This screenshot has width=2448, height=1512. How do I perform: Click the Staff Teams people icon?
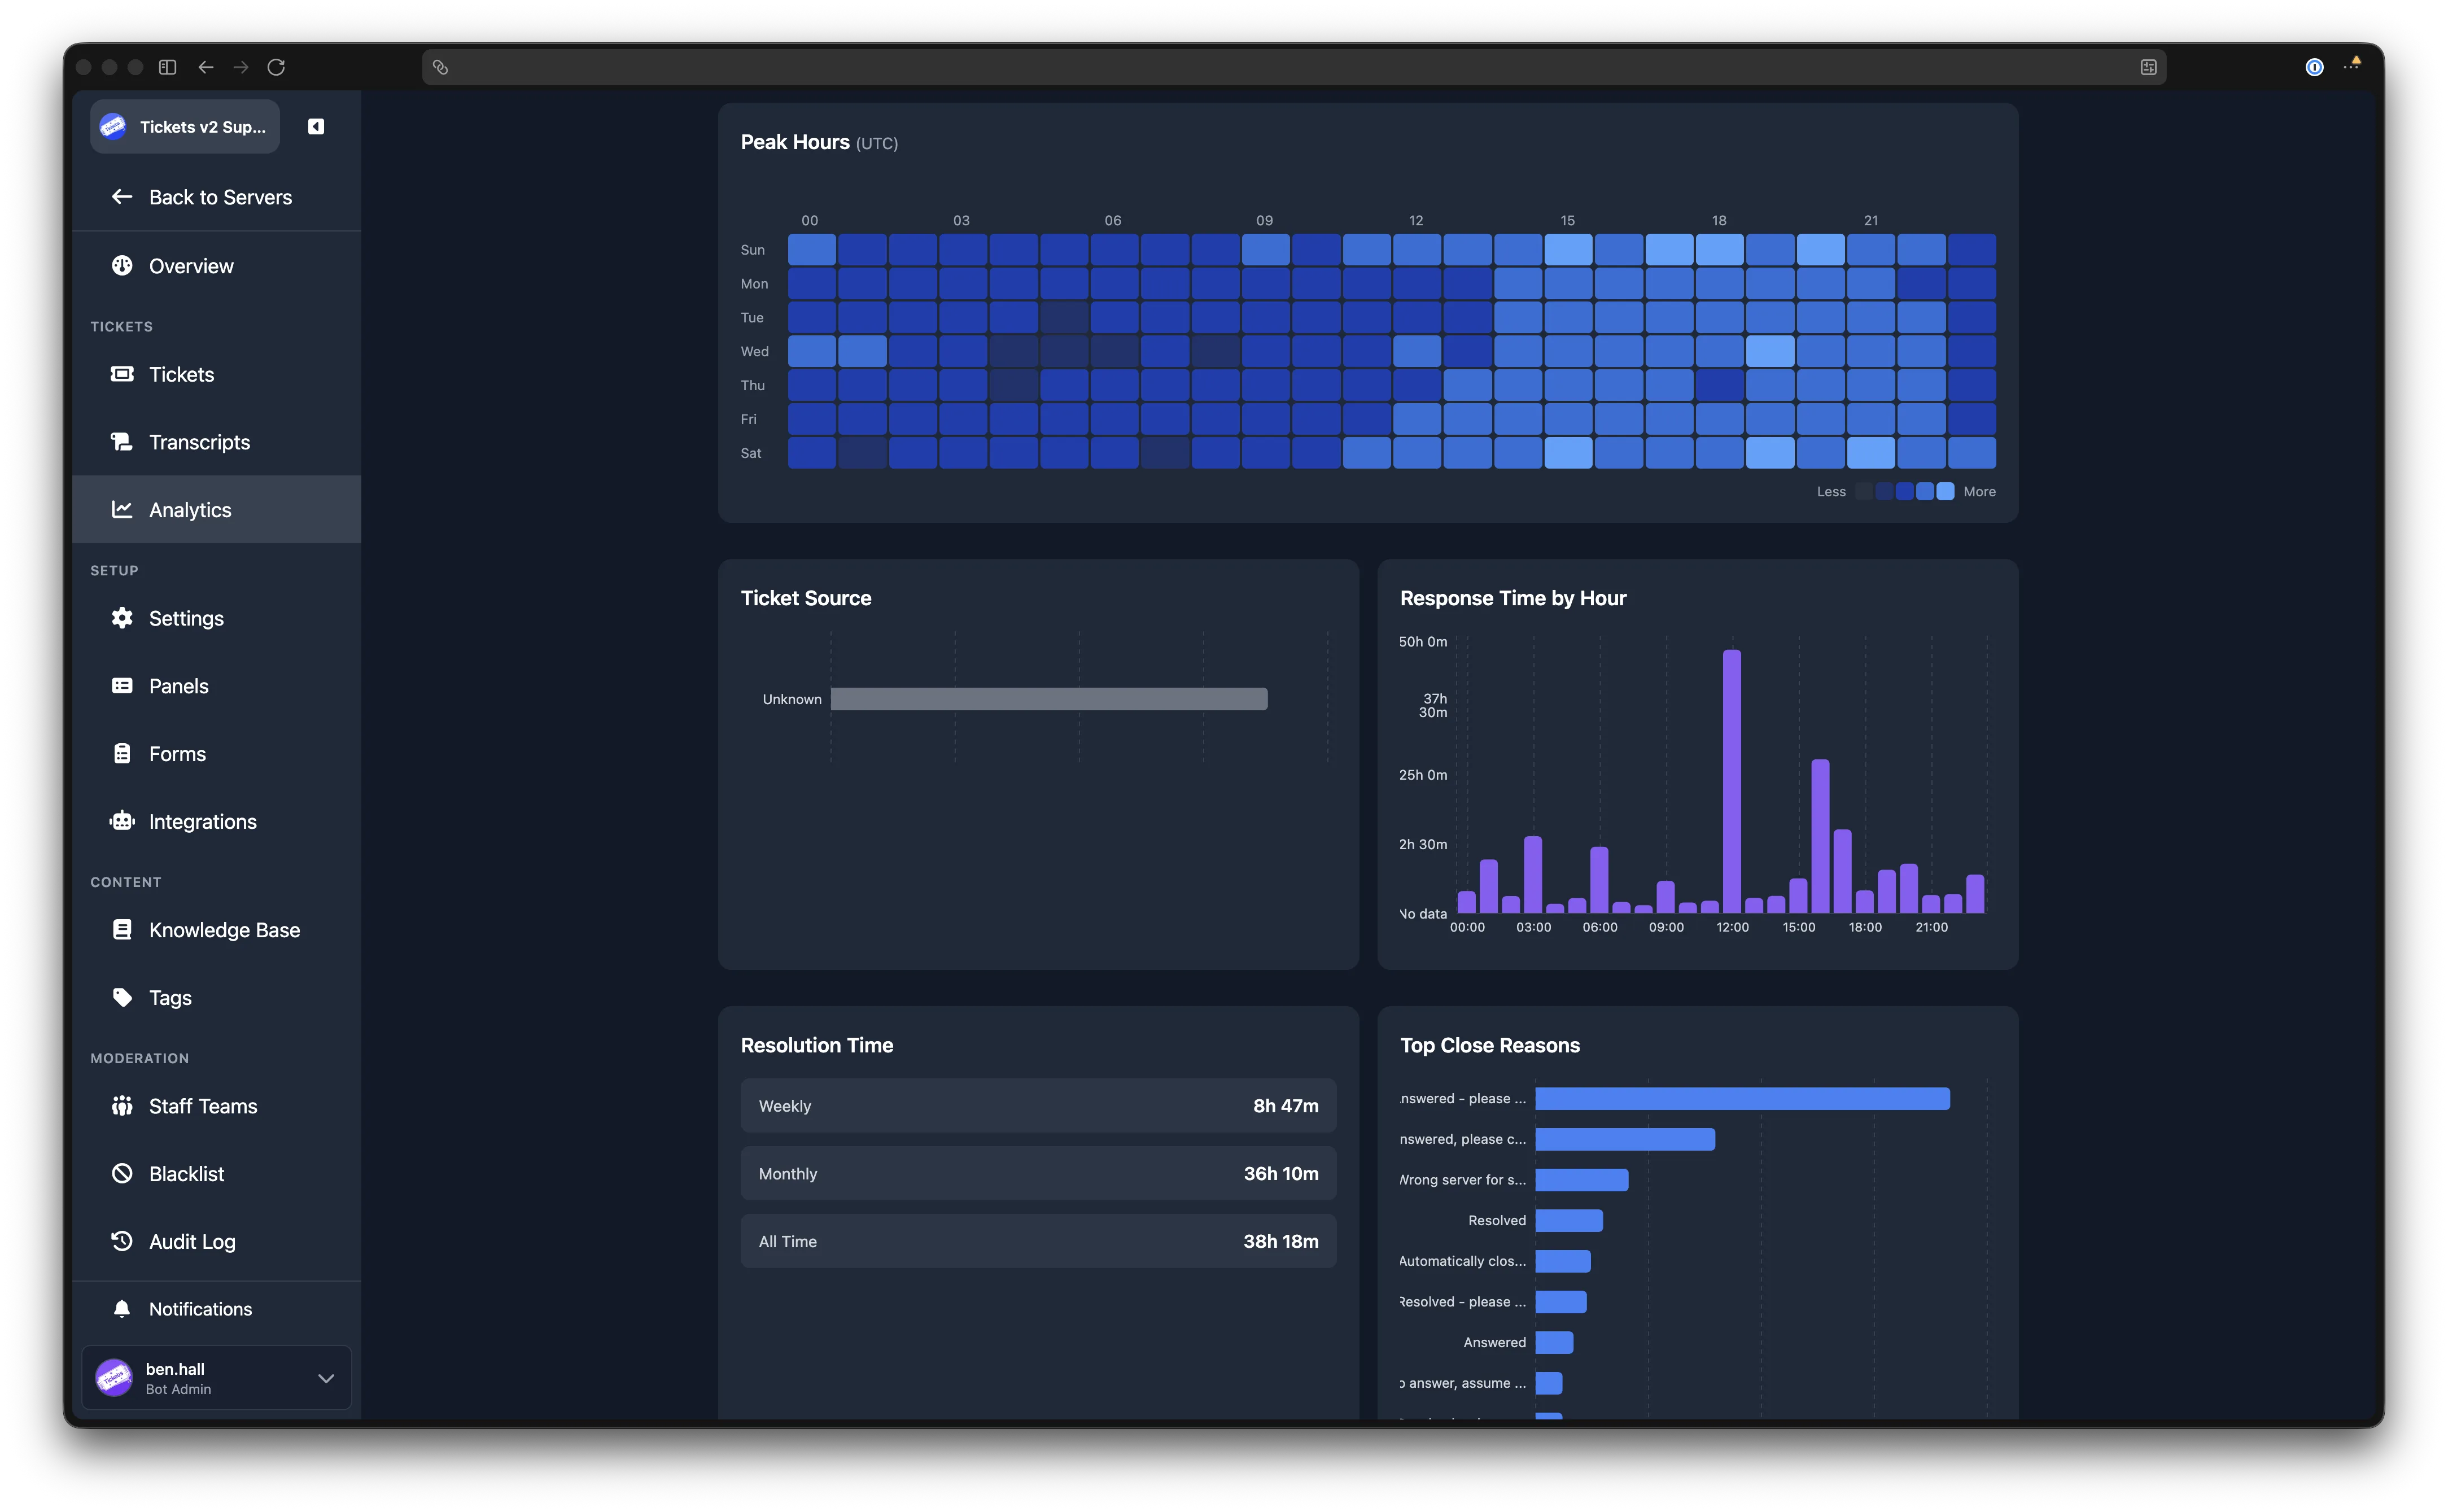coord(122,1106)
